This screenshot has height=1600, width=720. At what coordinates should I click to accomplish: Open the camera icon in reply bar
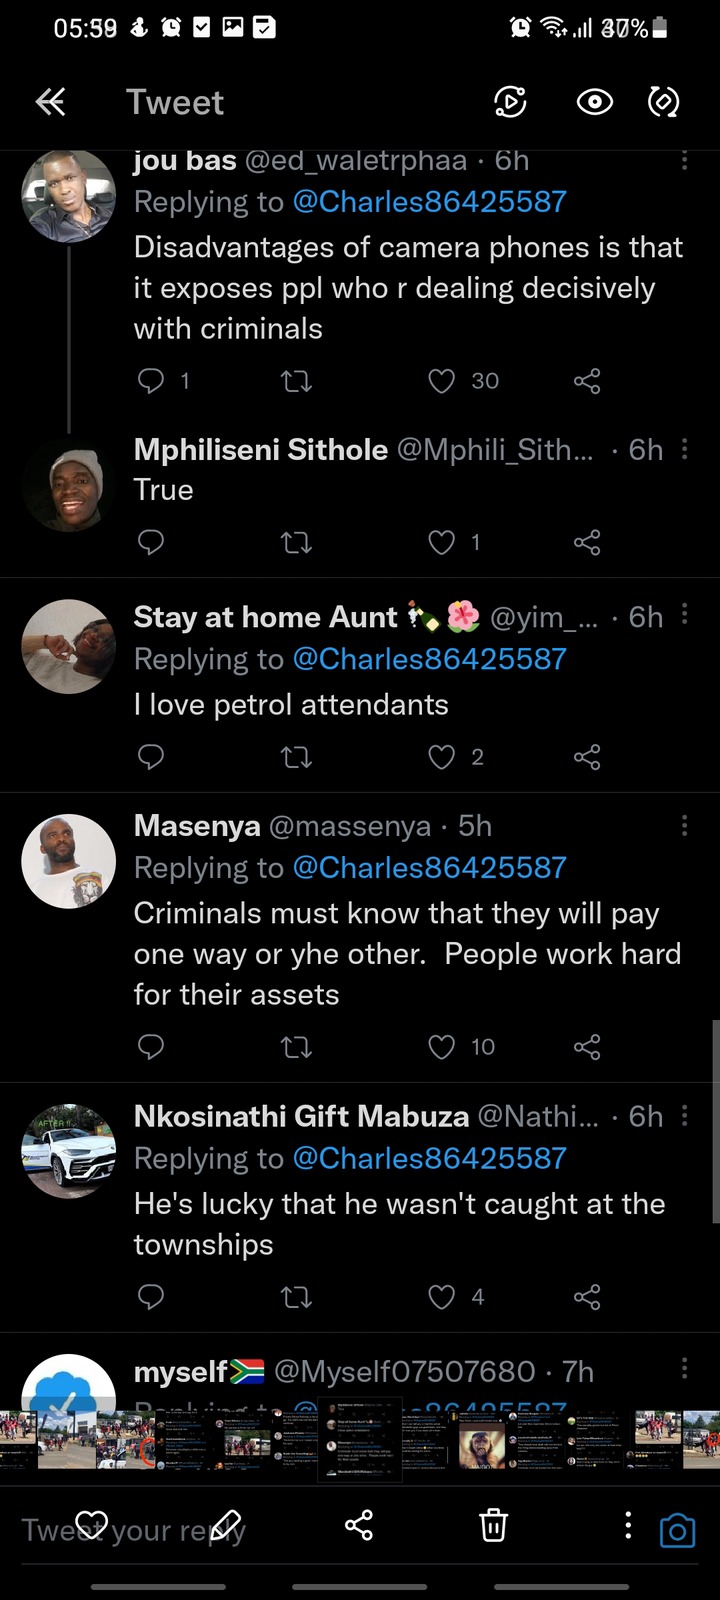pos(677,1531)
